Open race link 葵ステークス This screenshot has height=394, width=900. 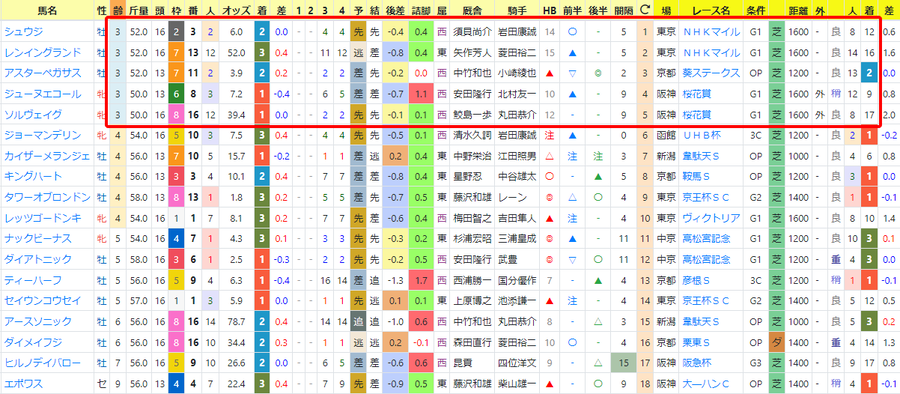[x=711, y=74]
